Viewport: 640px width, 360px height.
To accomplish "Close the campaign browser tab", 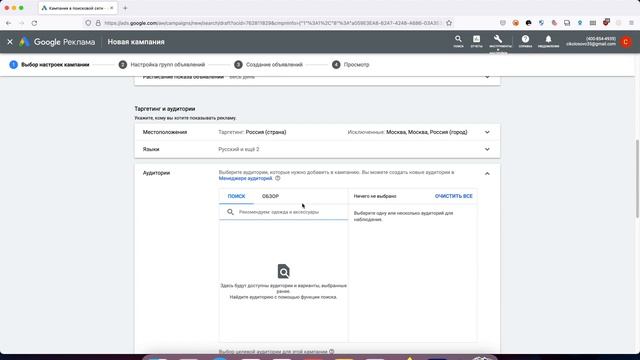I will point(112,8).
